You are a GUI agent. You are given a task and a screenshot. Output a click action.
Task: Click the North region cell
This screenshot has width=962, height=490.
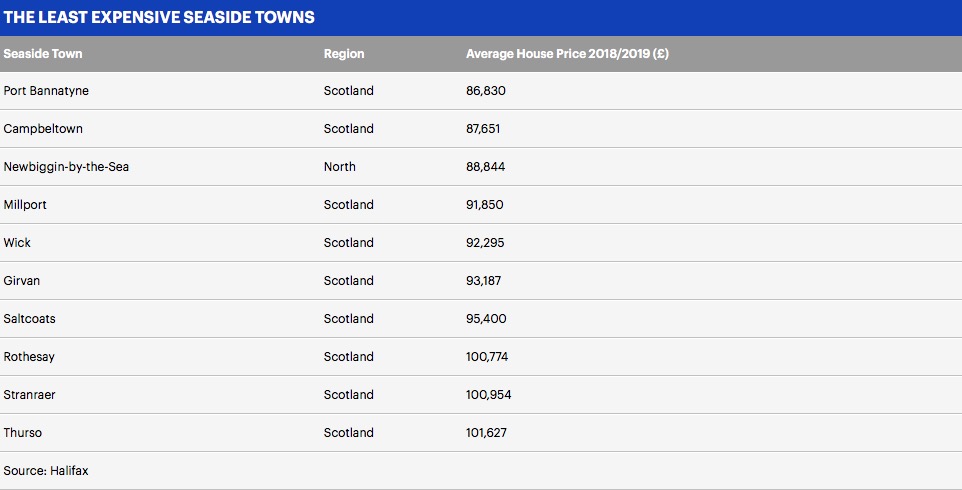[340, 167]
